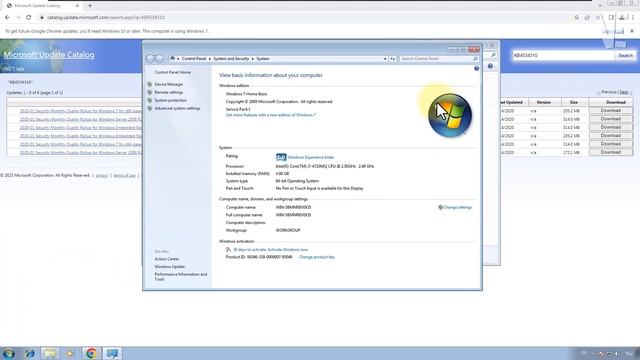
Task: Select Control Panel breadcrumb
Action: [194, 59]
